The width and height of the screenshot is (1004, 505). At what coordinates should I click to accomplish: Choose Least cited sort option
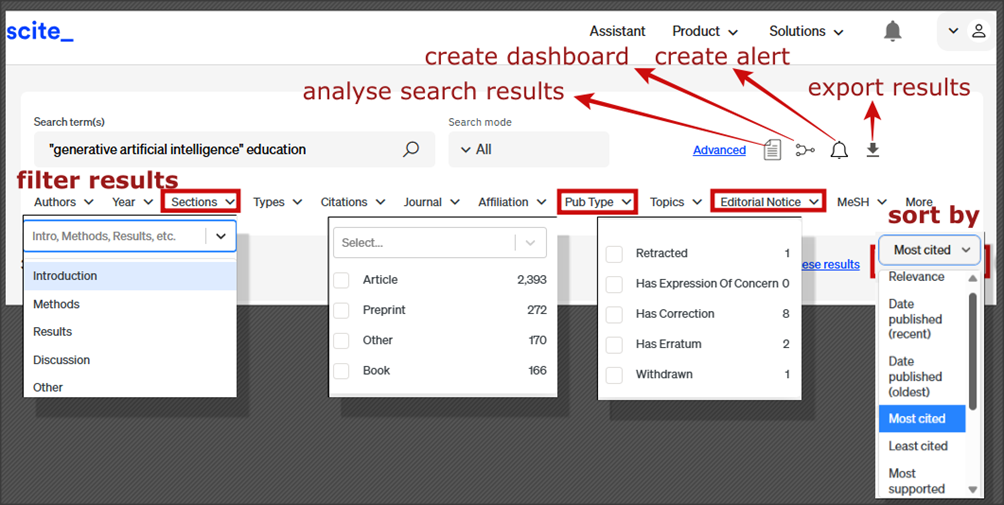(x=917, y=446)
